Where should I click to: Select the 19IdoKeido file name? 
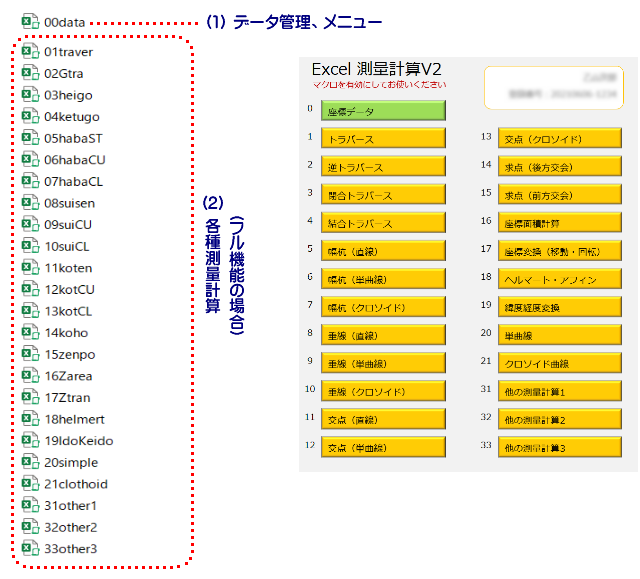tap(78, 441)
